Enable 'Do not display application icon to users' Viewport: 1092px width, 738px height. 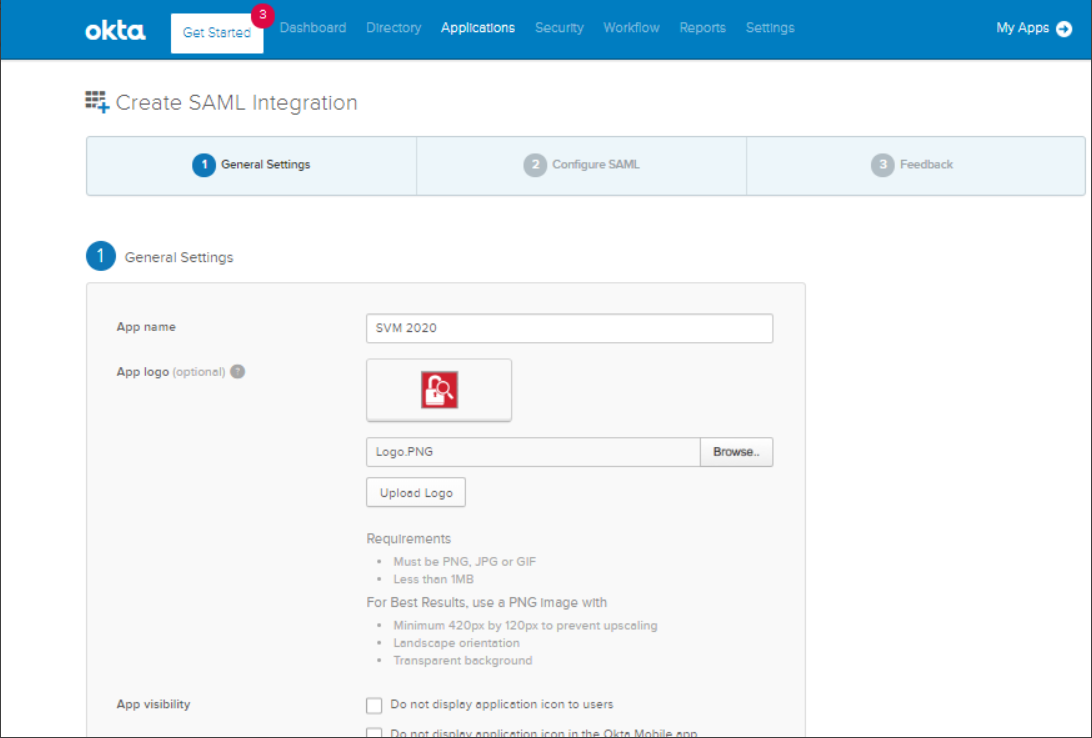click(x=375, y=705)
